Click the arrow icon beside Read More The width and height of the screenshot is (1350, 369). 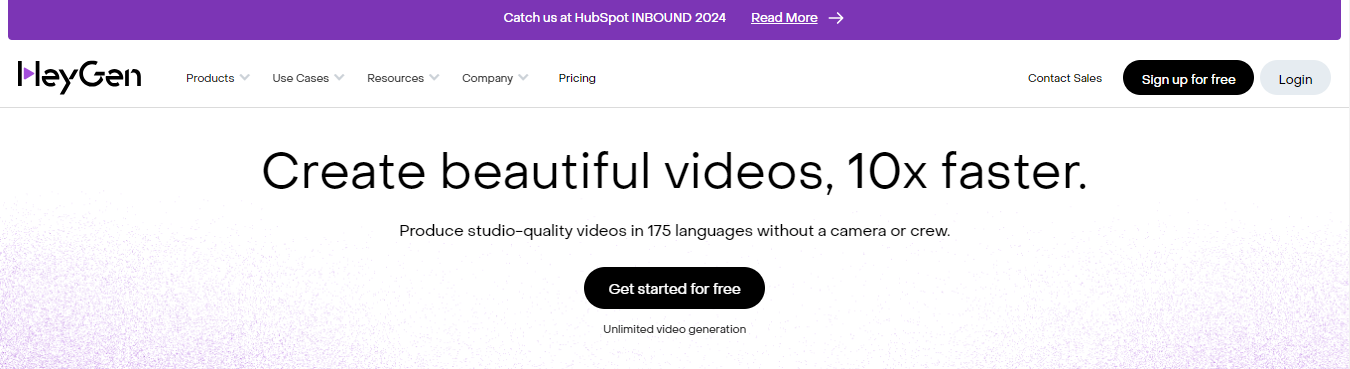[836, 18]
